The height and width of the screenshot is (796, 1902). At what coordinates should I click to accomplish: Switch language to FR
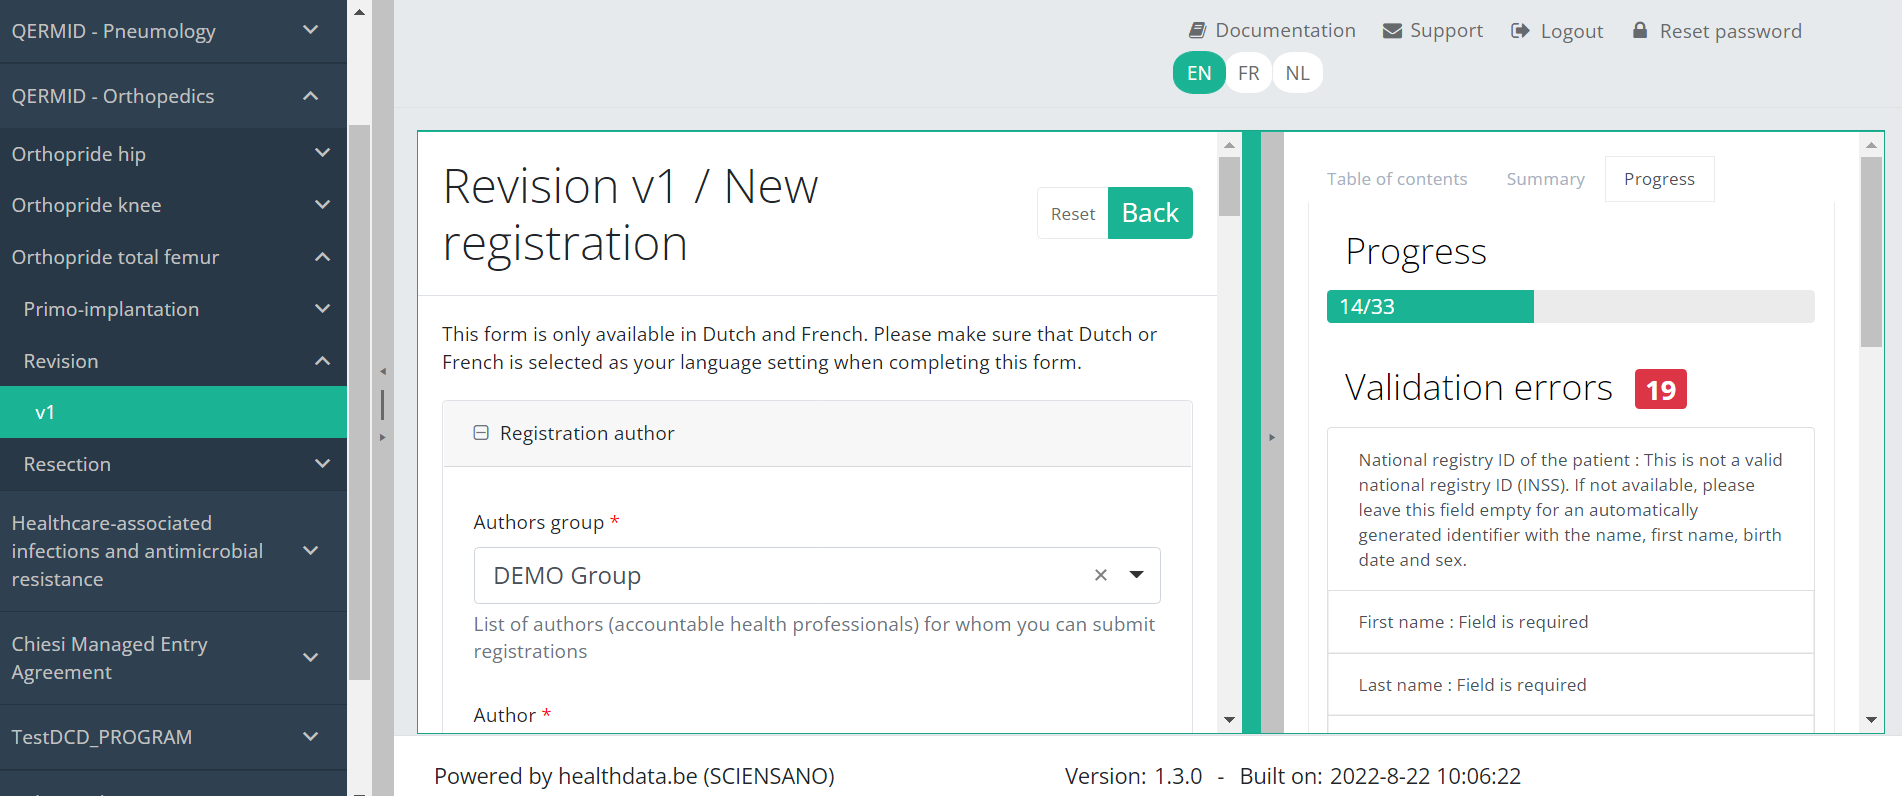coord(1248,73)
